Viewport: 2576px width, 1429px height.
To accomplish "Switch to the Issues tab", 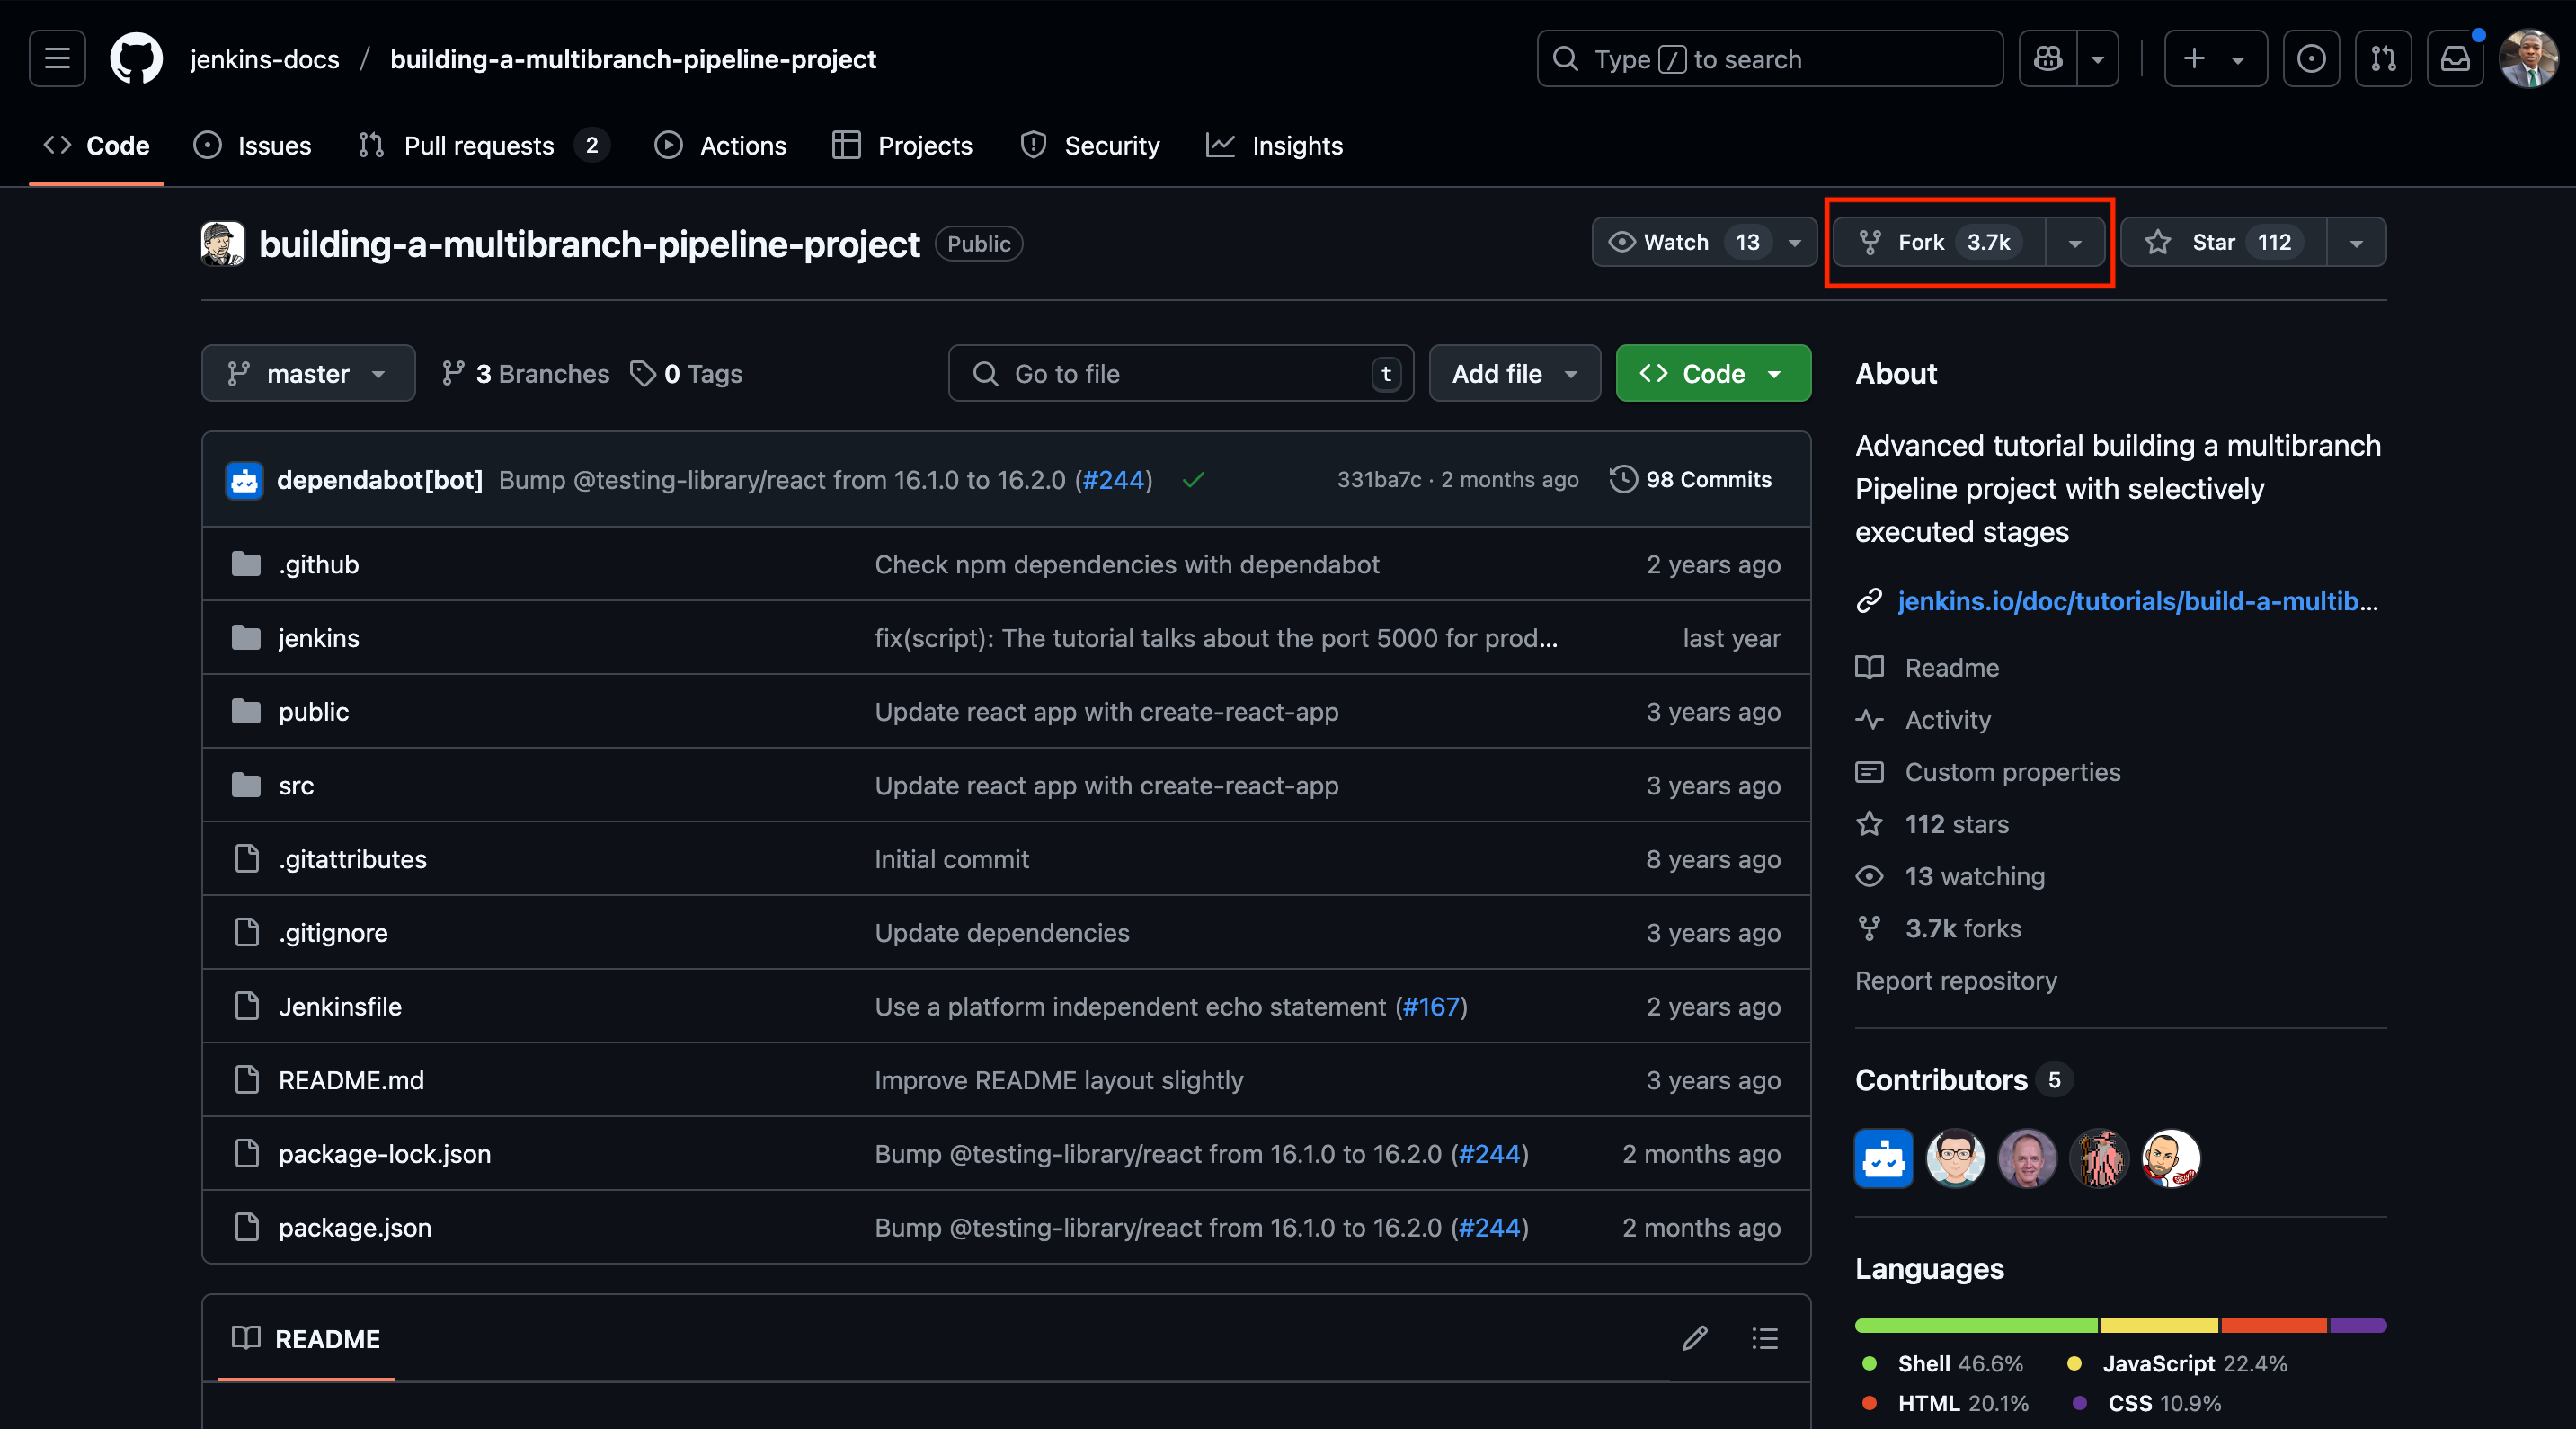I will [x=252, y=146].
